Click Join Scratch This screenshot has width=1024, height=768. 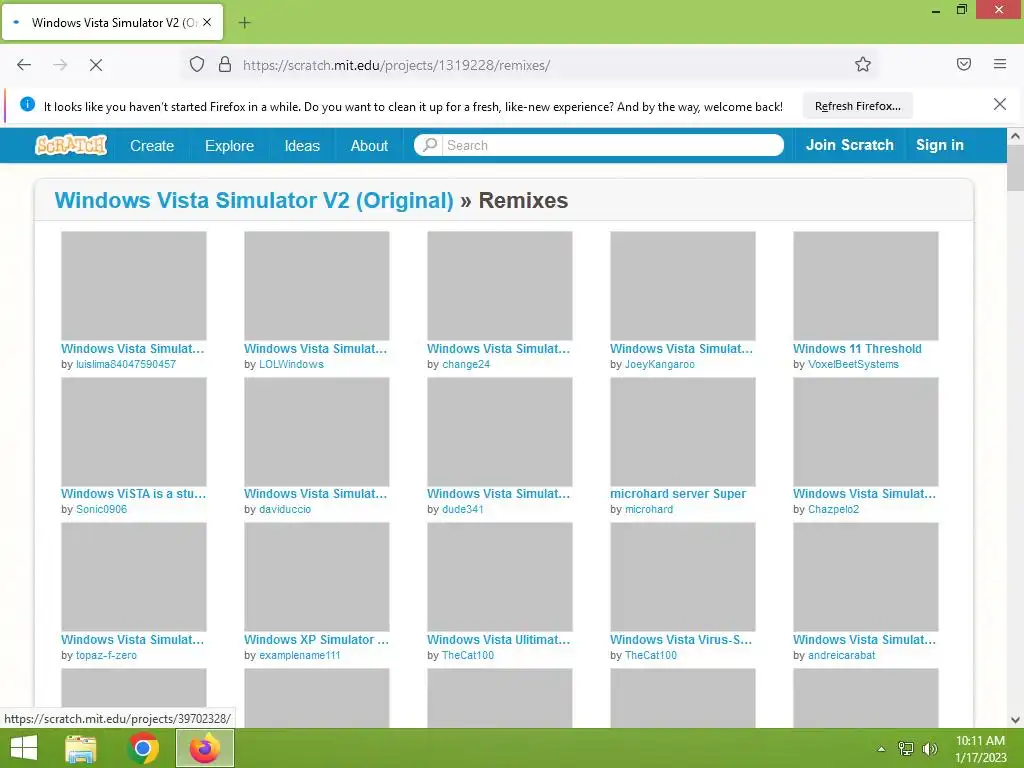850,145
